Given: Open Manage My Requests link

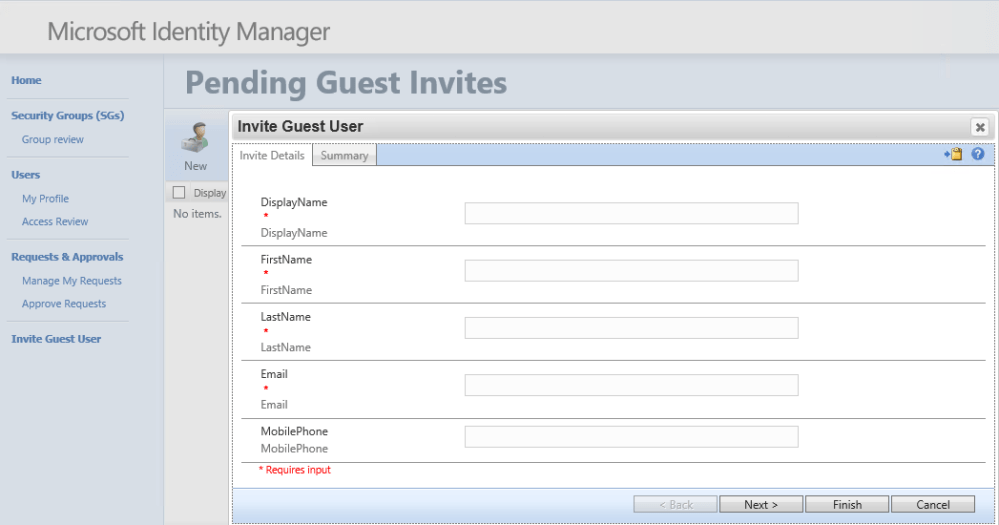Looking at the screenshot, I should point(72,281).
